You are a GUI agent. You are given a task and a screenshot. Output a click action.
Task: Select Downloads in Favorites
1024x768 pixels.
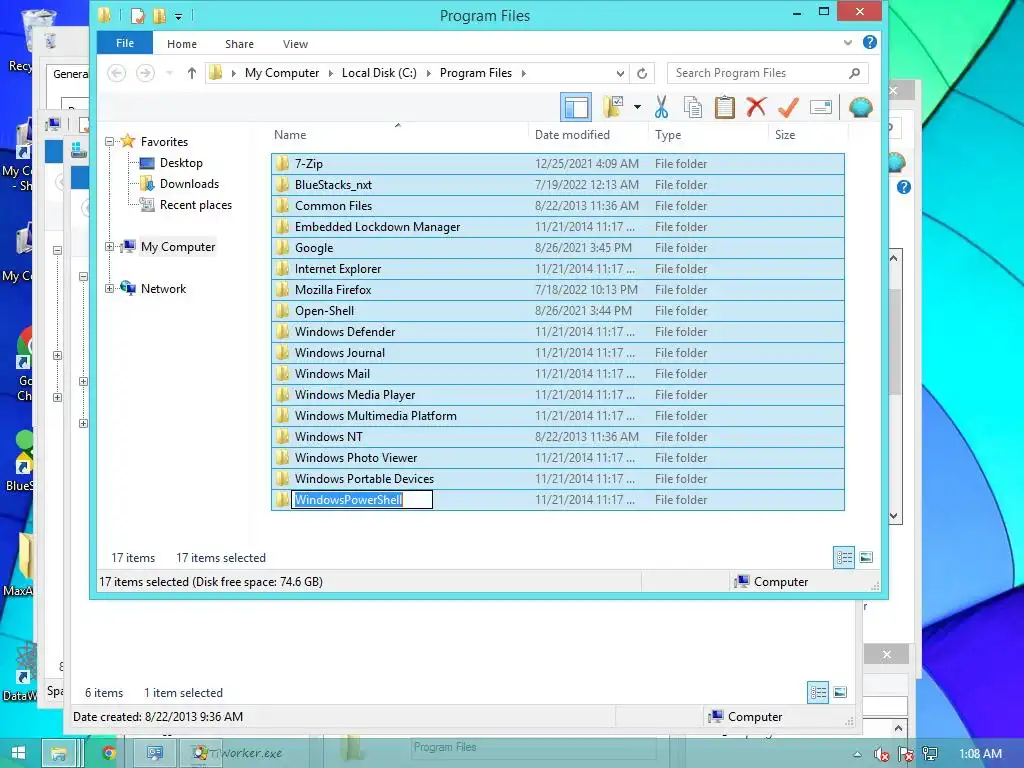[189, 184]
